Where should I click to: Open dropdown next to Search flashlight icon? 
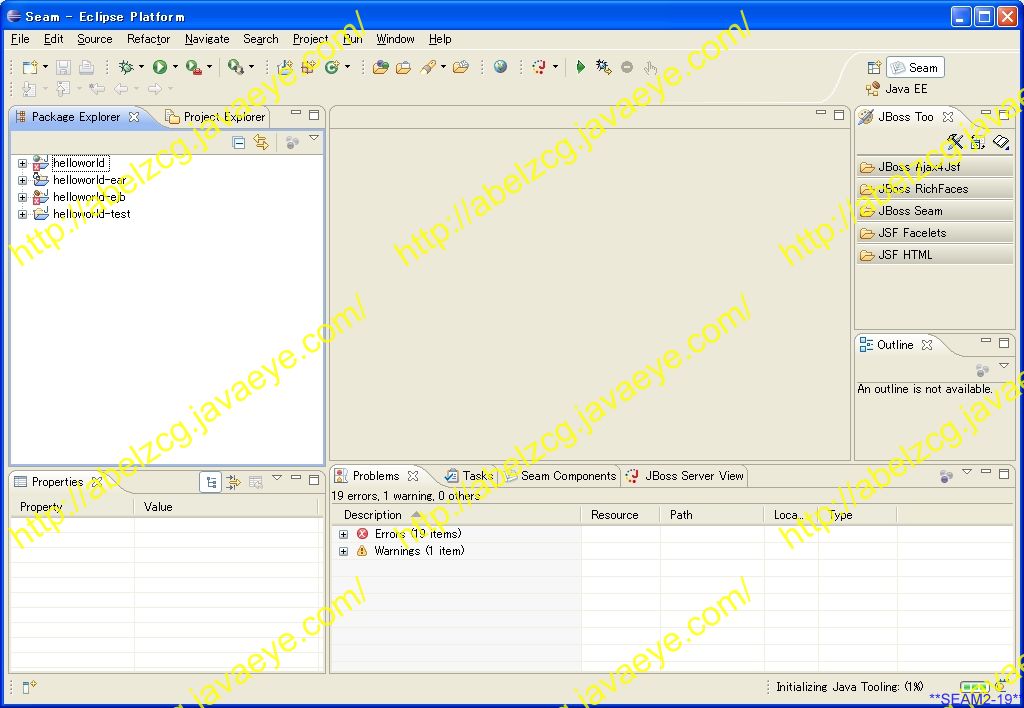[443, 67]
